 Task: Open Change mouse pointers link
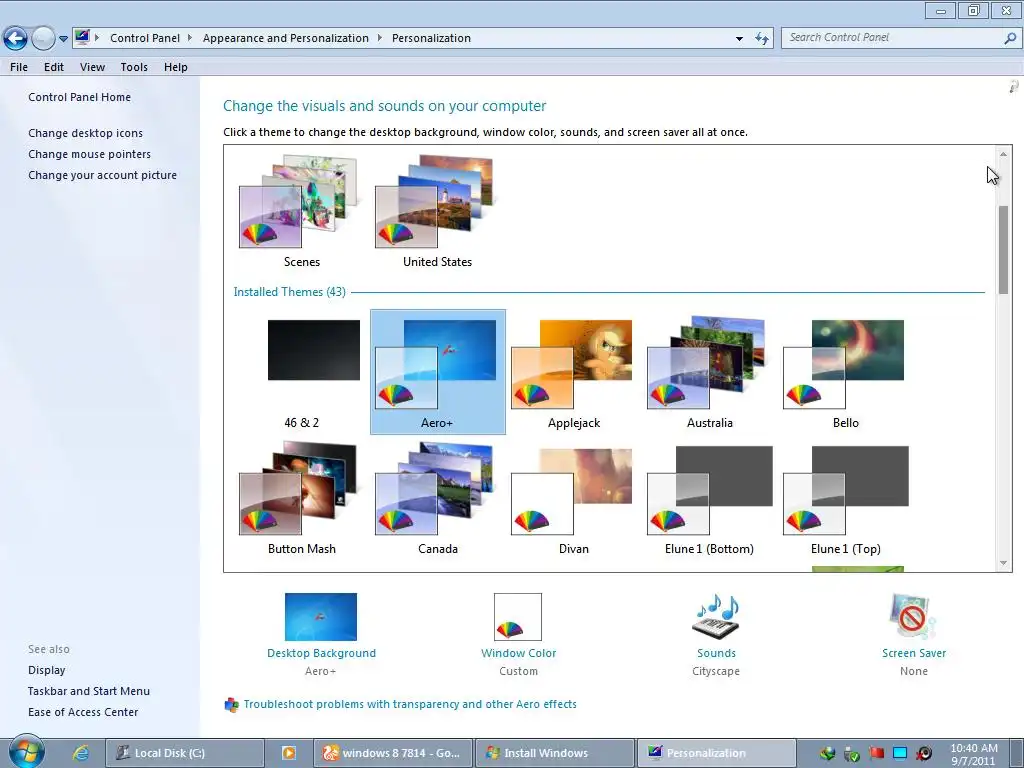point(89,153)
